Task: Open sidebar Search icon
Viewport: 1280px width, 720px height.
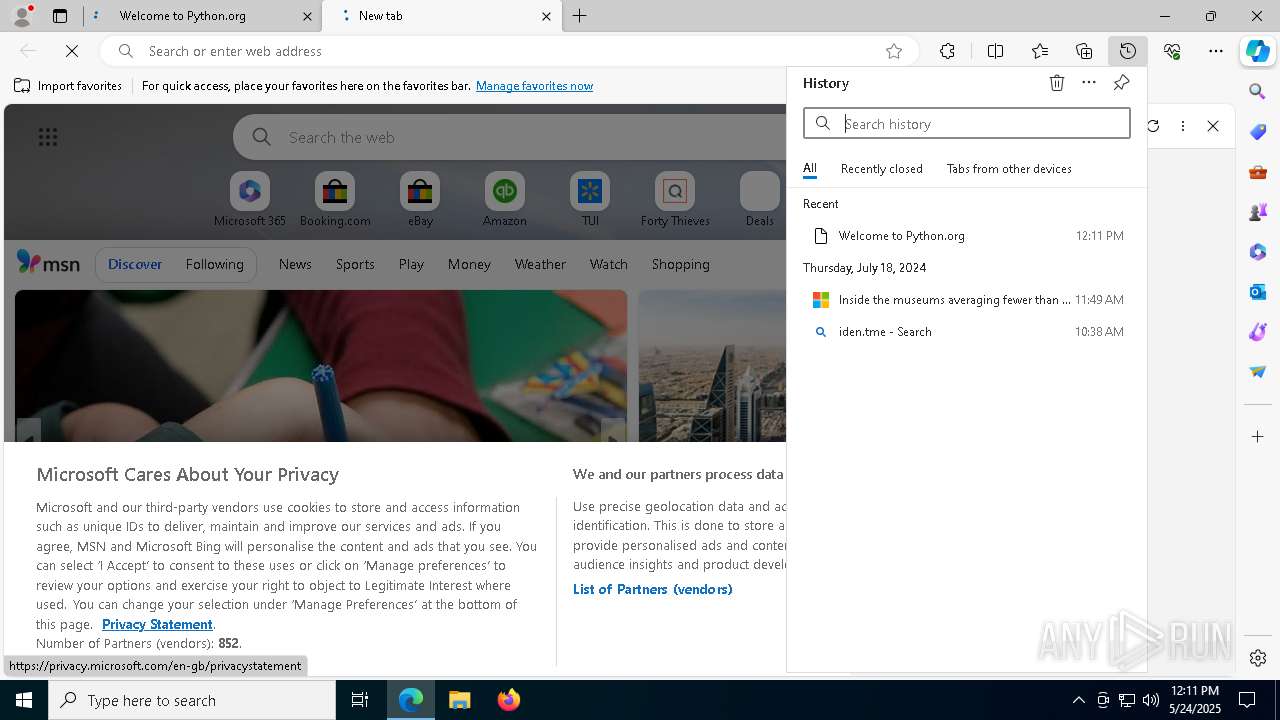Action: pos(1258,92)
